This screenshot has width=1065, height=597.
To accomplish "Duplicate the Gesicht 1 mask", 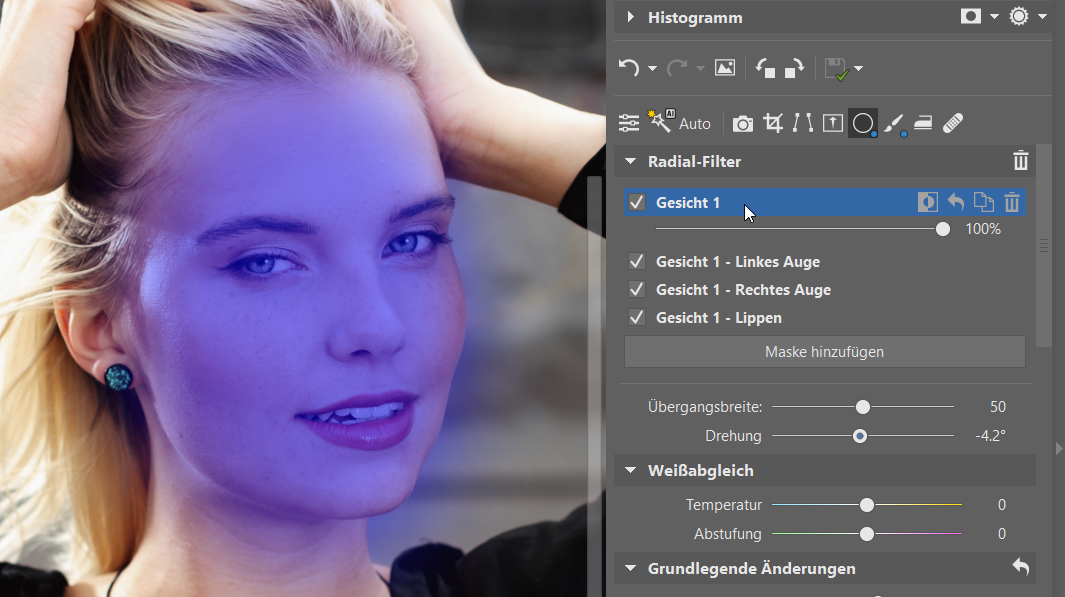I will tap(984, 203).
